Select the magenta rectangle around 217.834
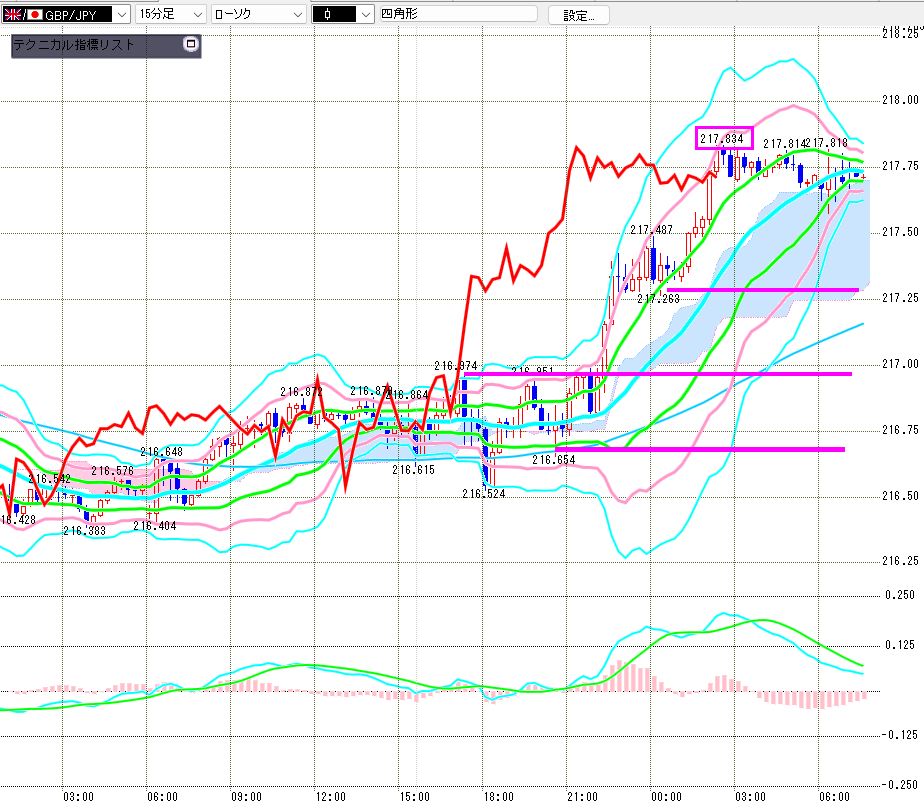Image resolution: width=924 pixels, height=805 pixels. coord(724,138)
